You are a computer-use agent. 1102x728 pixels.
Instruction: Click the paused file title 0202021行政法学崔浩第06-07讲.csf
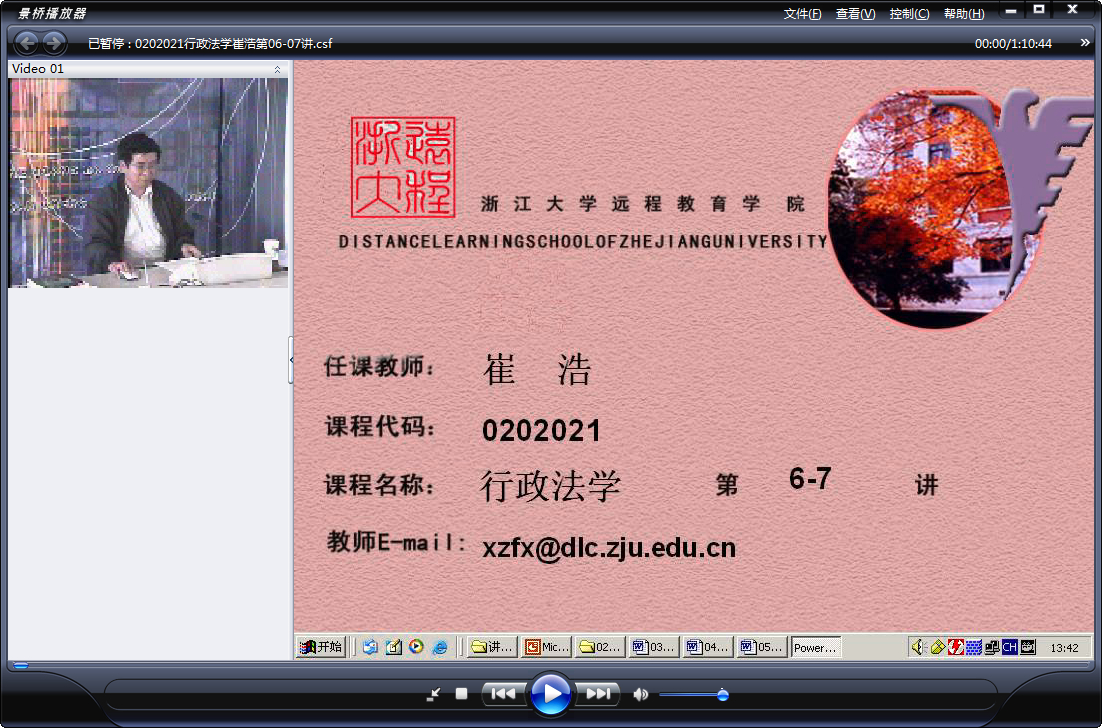pos(233,44)
